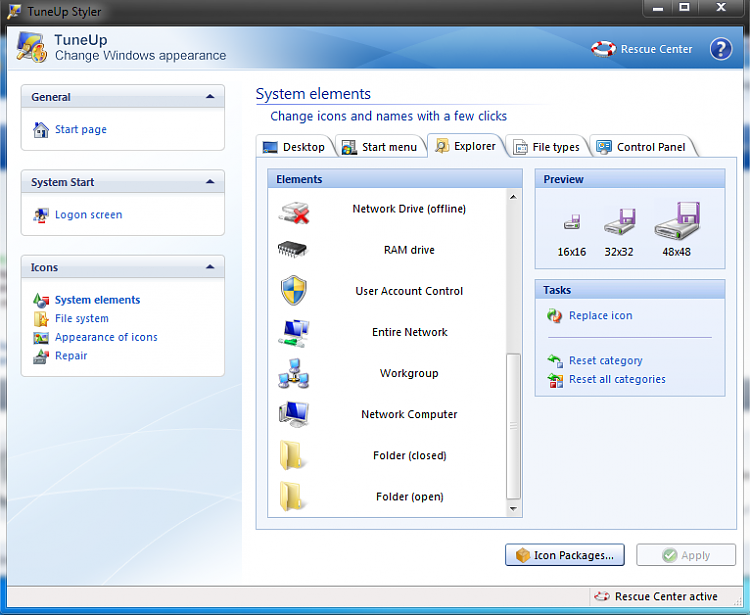
Task: Select the "Folder (open)" label
Action: coord(409,497)
